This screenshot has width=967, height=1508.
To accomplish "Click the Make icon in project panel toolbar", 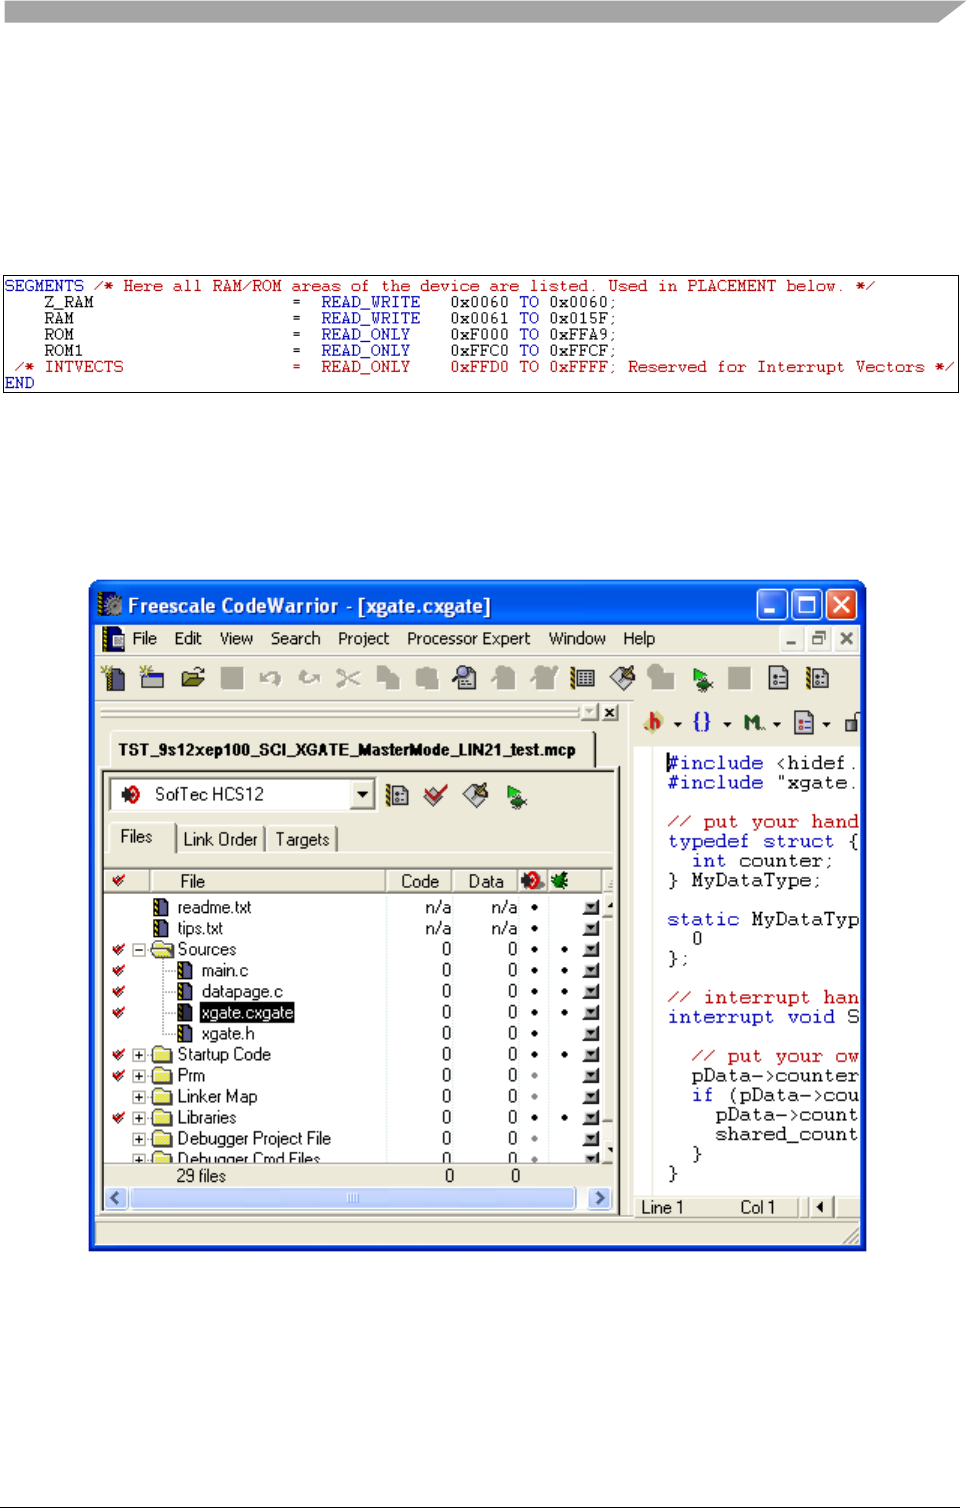I will (x=476, y=795).
